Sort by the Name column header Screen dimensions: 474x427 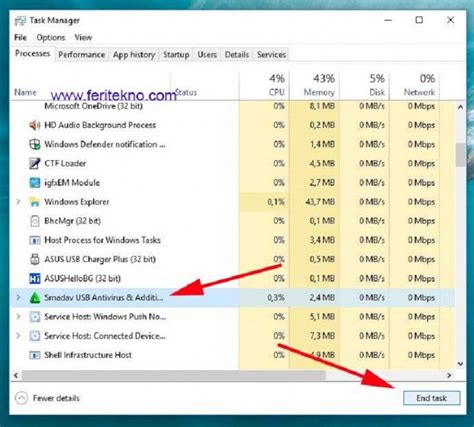point(25,92)
